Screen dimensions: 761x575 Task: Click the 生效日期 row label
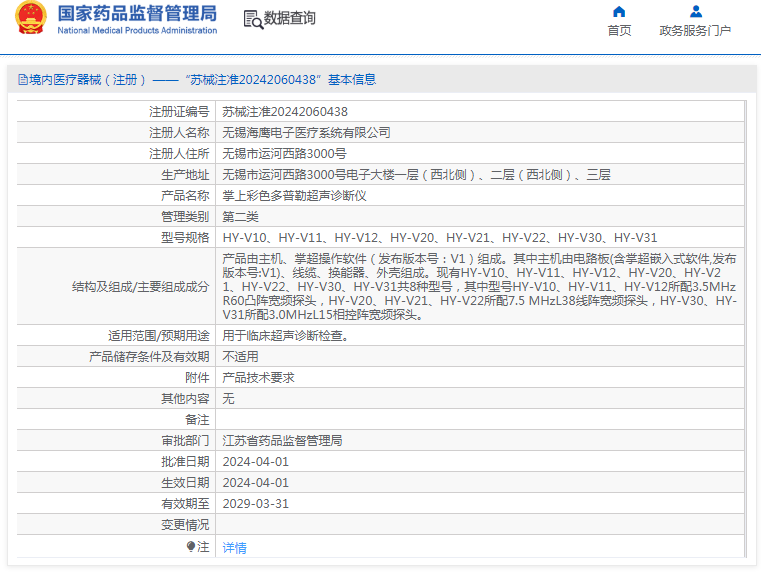pyautogui.click(x=185, y=483)
